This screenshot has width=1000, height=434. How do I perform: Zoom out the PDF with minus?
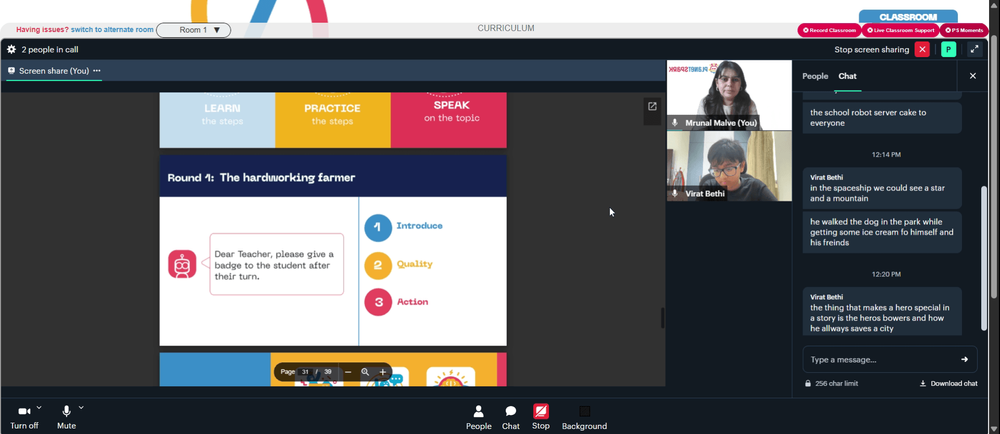point(348,372)
